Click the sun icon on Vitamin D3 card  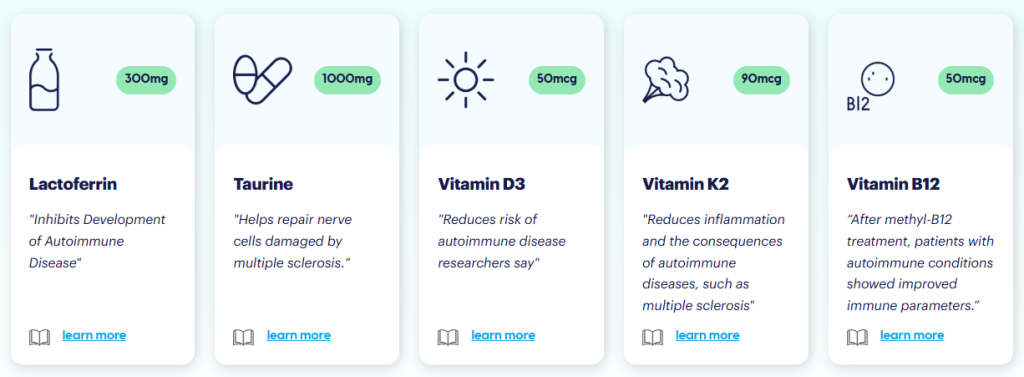[x=466, y=80]
